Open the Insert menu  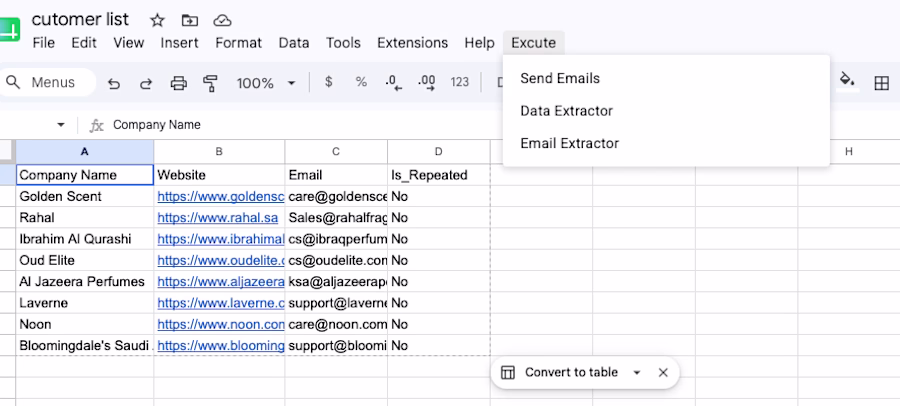pyautogui.click(x=179, y=43)
